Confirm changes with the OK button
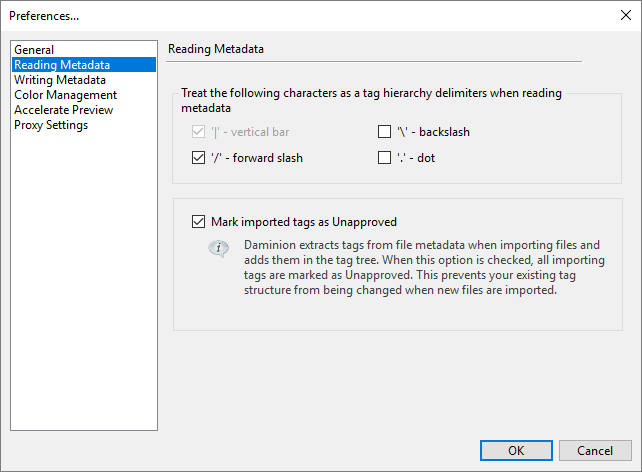The height and width of the screenshot is (472, 642). 516,450
